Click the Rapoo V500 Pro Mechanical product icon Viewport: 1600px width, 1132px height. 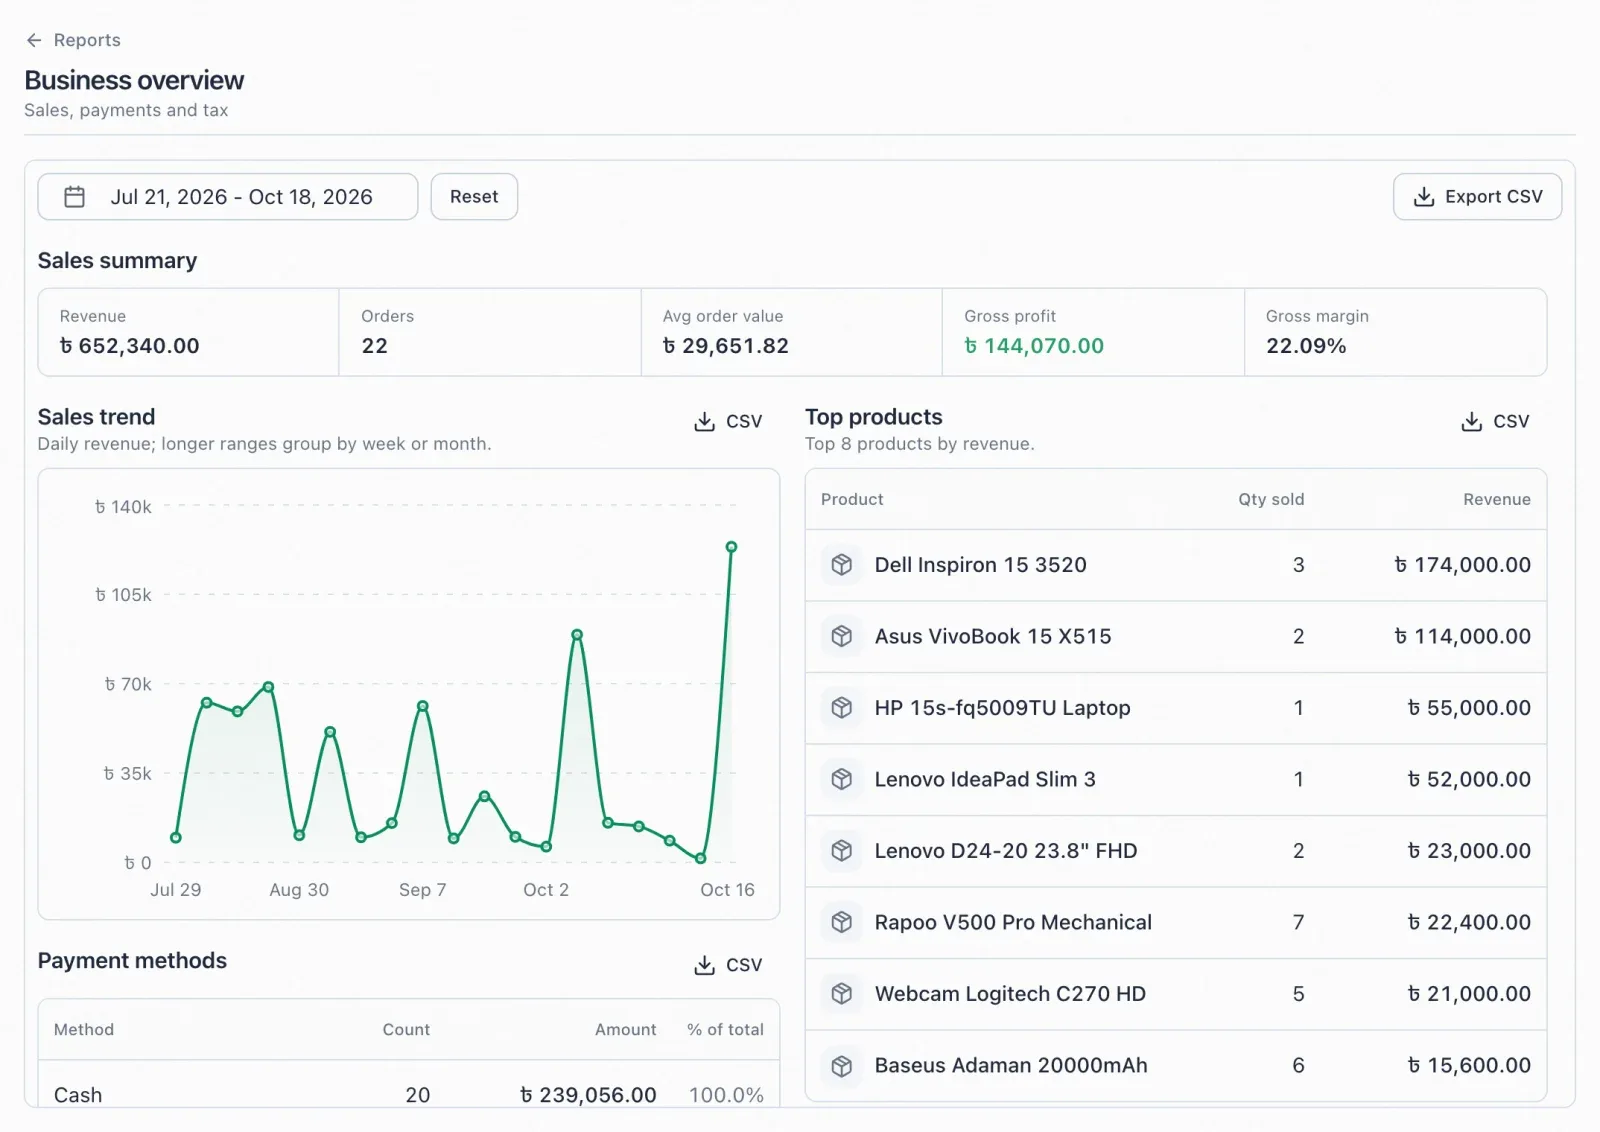tap(842, 922)
